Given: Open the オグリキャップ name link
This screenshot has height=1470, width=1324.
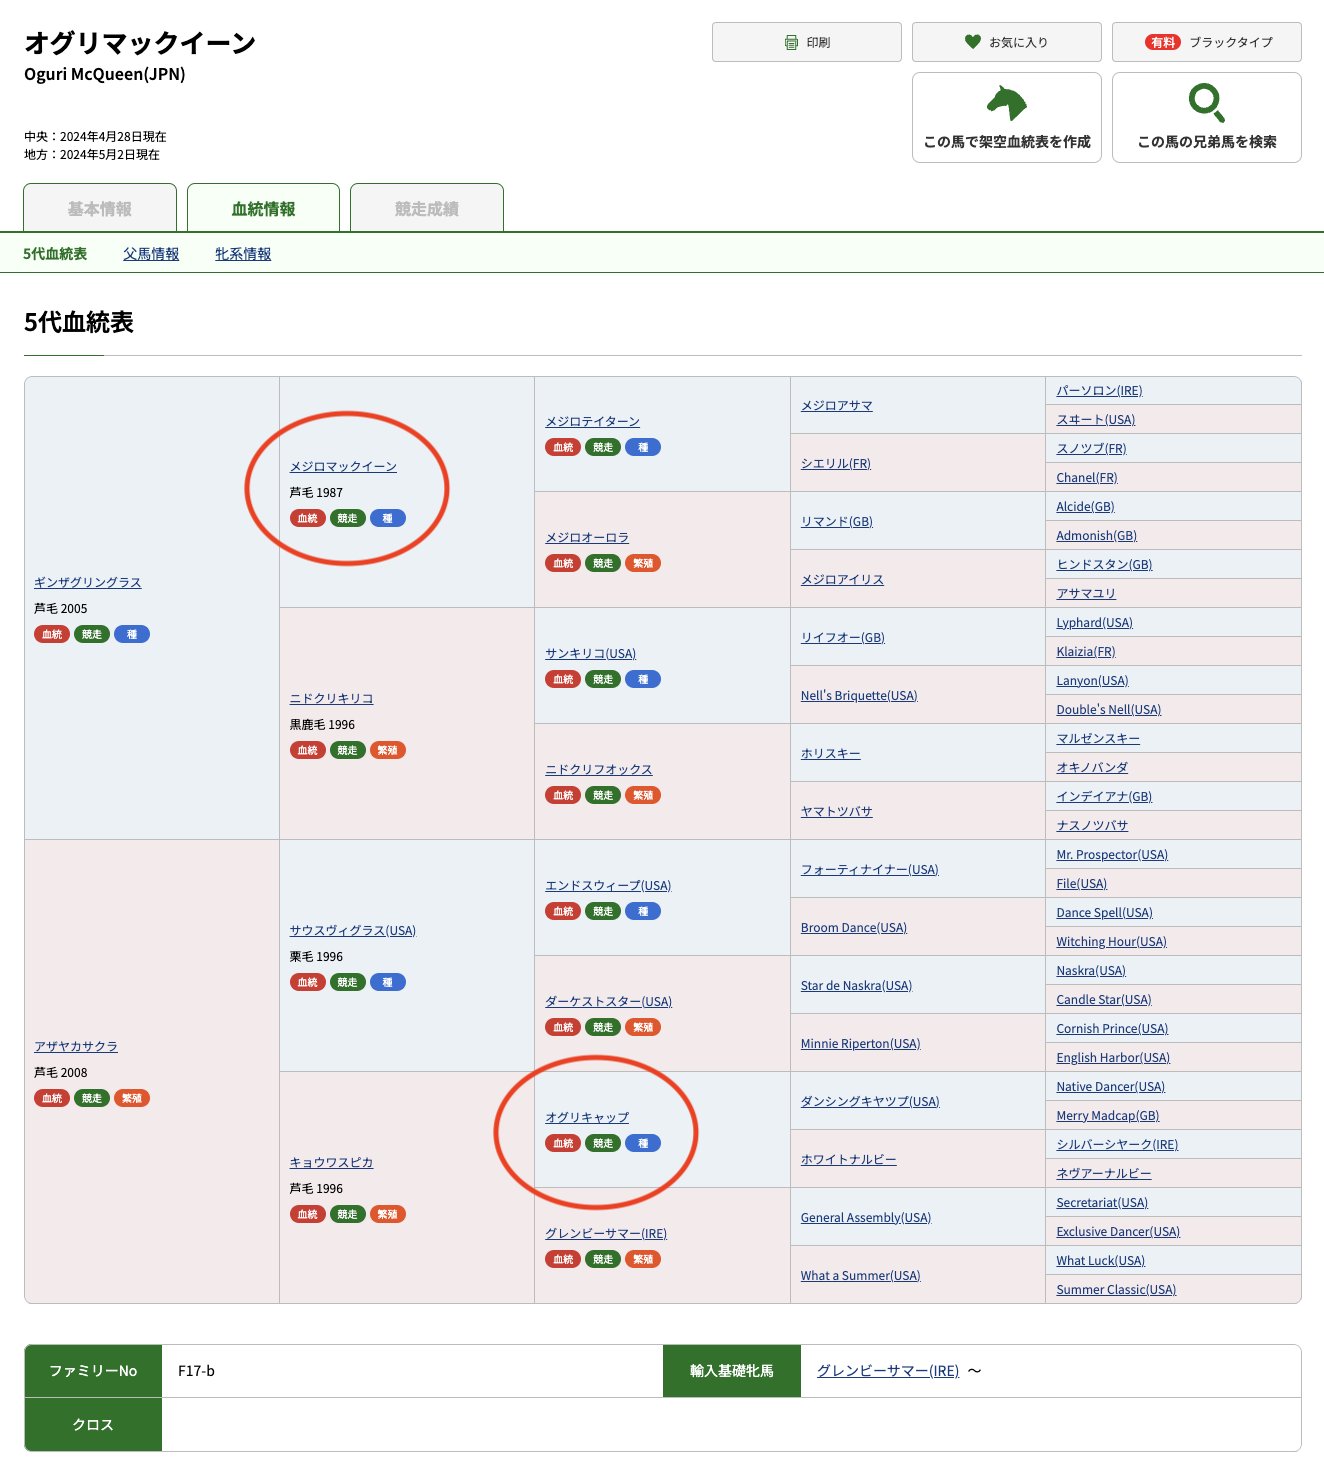Looking at the screenshot, I should click(x=587, y=1117).
